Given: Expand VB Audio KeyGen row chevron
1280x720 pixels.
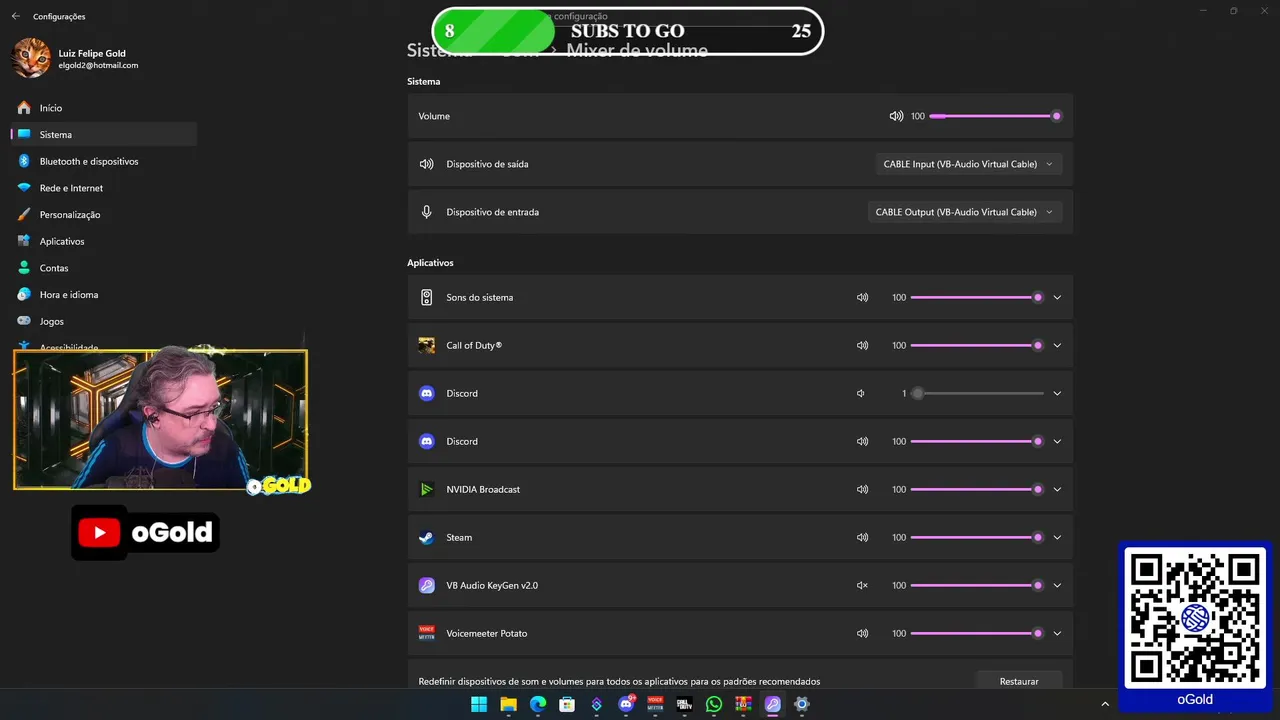Looking at the screenshot, I should pyautogui.click(x=1057, y=585).
